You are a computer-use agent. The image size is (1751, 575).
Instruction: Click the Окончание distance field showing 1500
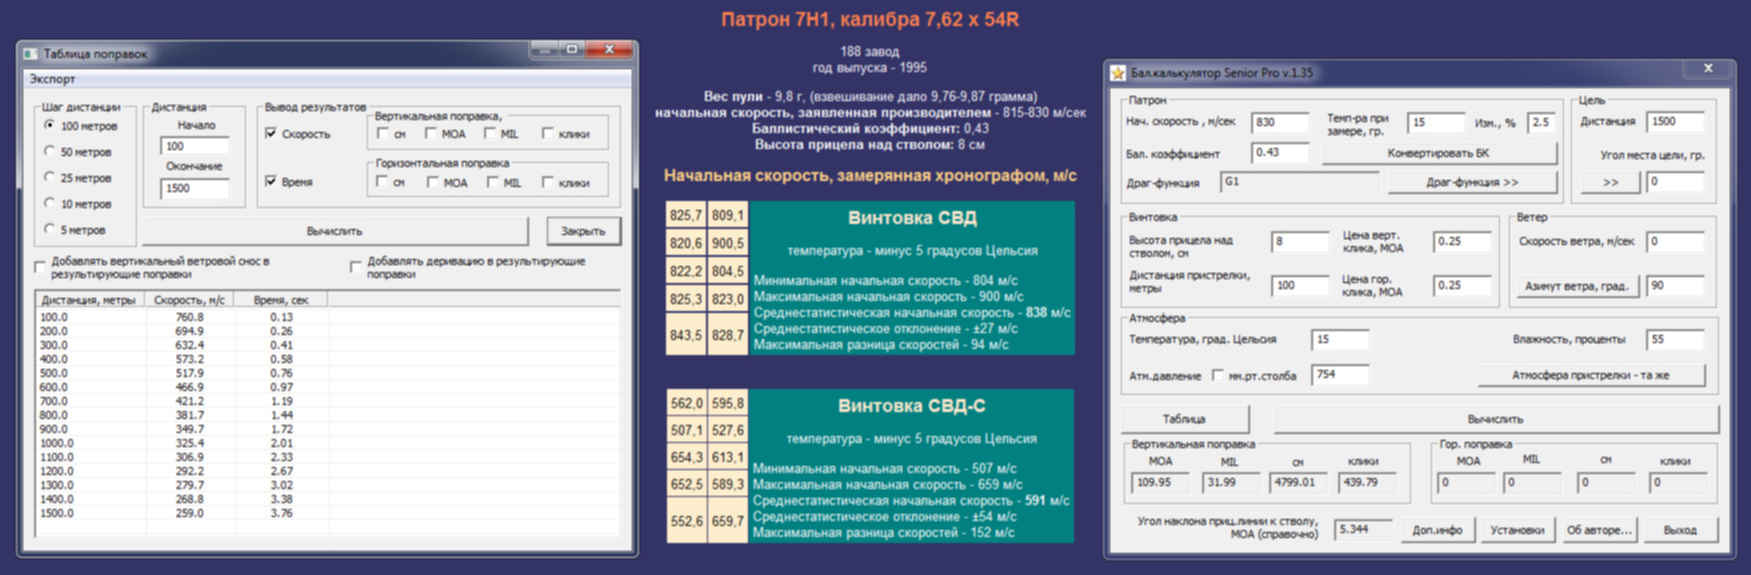194,188
